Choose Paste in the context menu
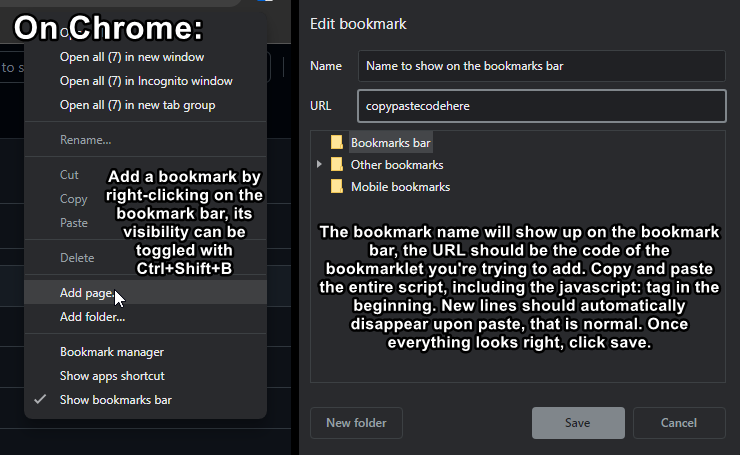The image size is (740, 455). 145,223
